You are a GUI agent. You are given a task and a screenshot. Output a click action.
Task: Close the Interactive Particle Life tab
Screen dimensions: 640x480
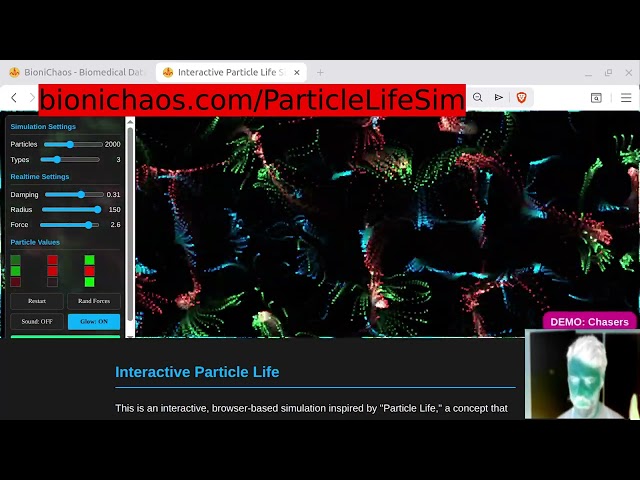click(297, 73)
